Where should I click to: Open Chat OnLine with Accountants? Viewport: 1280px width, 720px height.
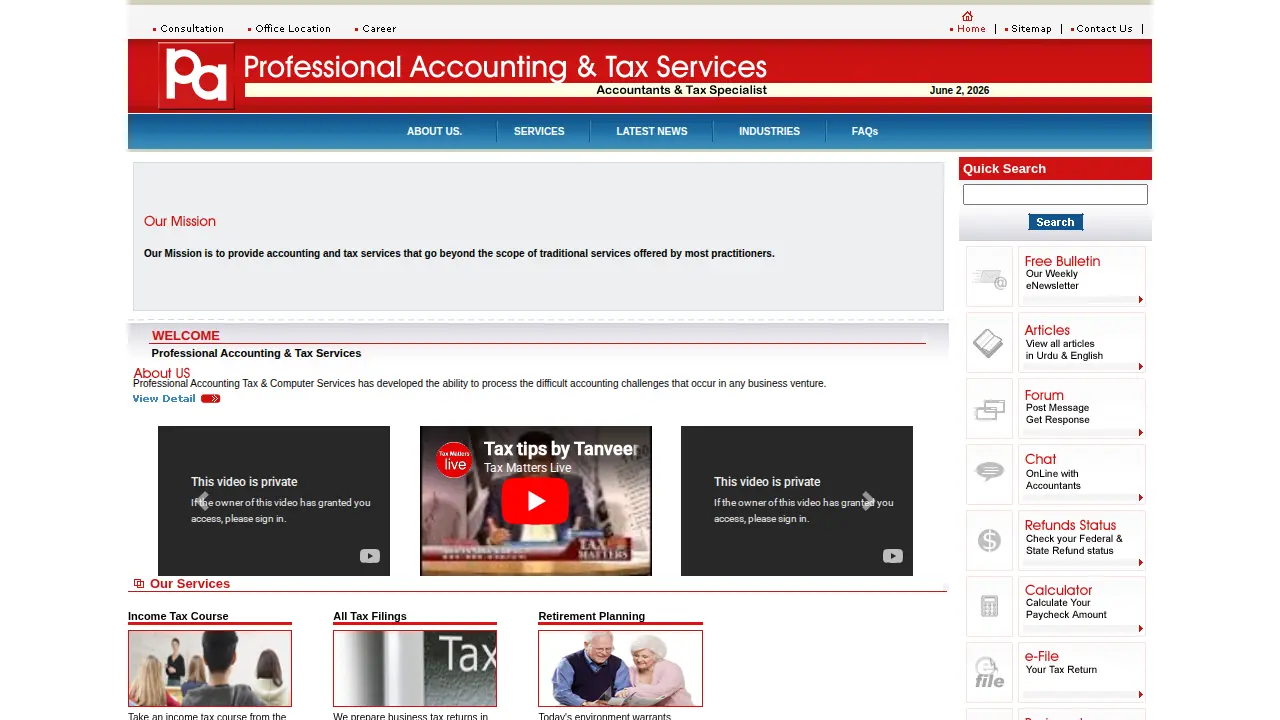pos(1081,474)
